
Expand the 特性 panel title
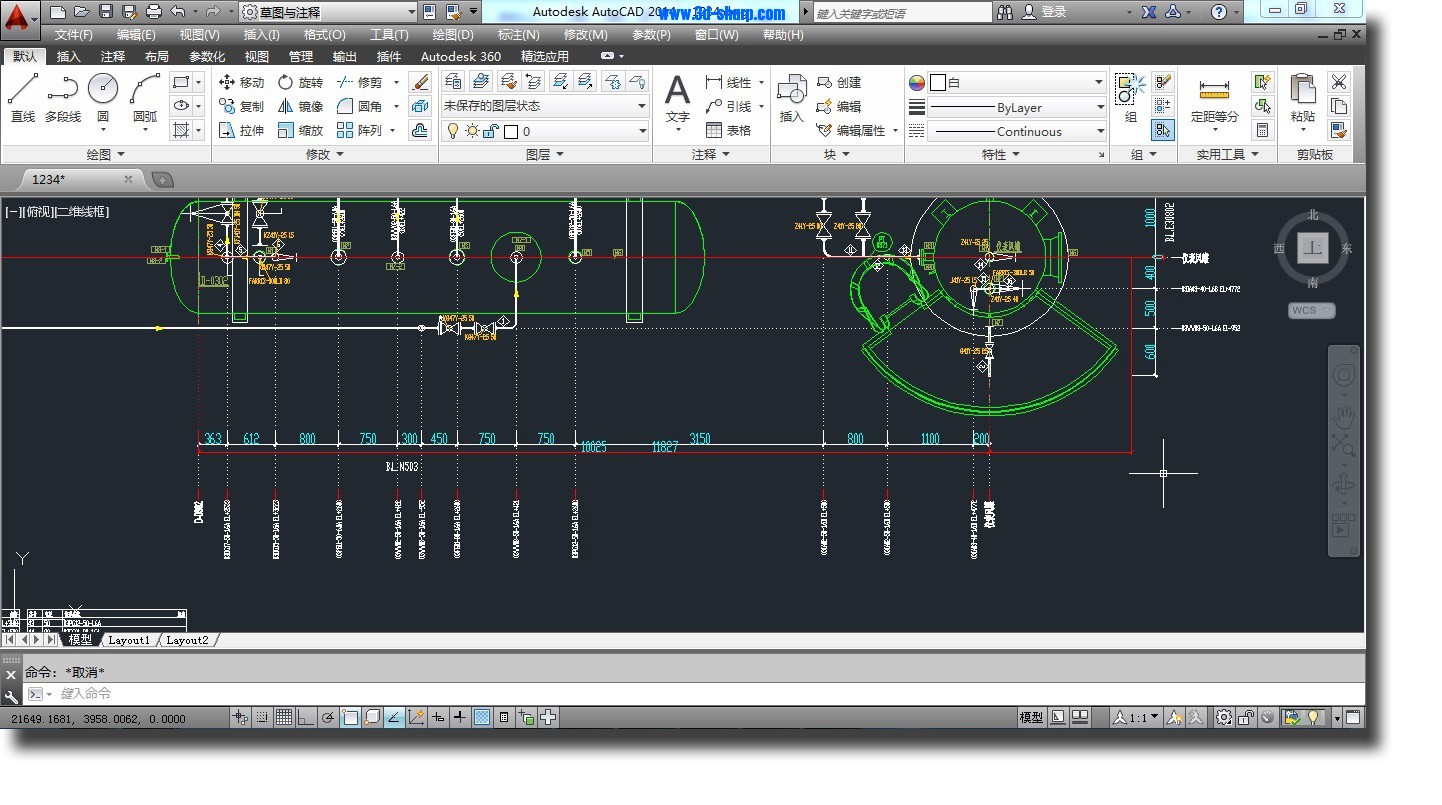pyautogui.click(x=1000, y=154)
